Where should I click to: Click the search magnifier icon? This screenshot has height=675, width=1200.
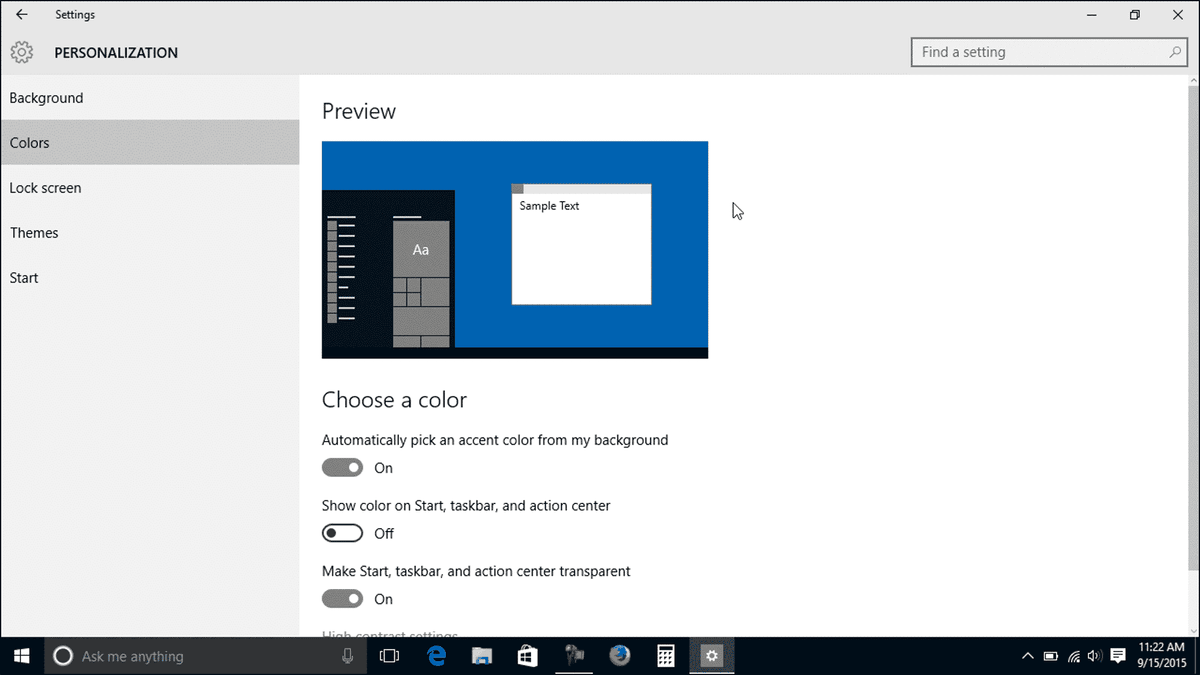point(1176,52)
